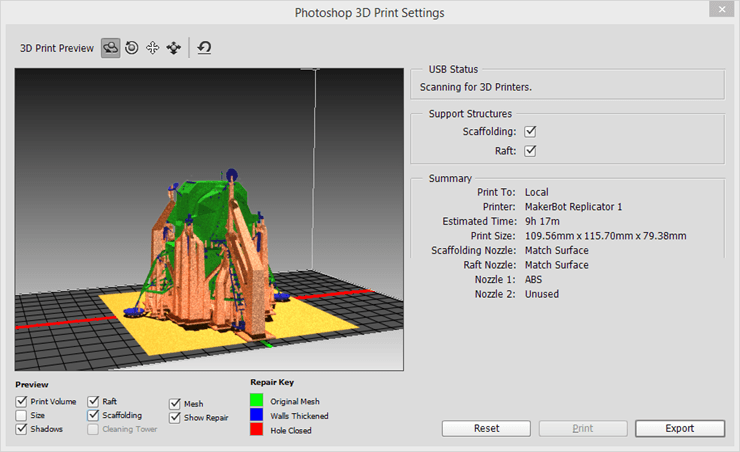
Task: Uncheck Scaffolding under Support Structures
Action: pos(530,131)
